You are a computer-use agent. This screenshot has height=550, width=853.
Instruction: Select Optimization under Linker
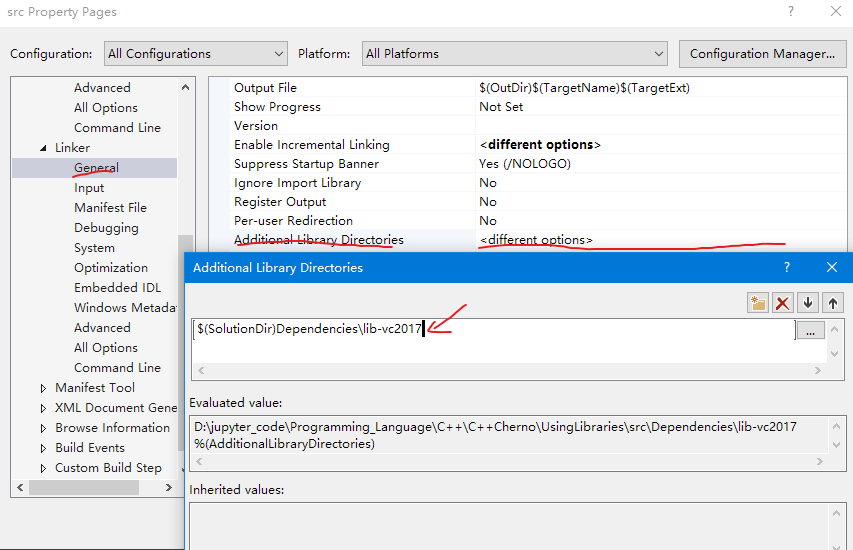click(111, 268)
